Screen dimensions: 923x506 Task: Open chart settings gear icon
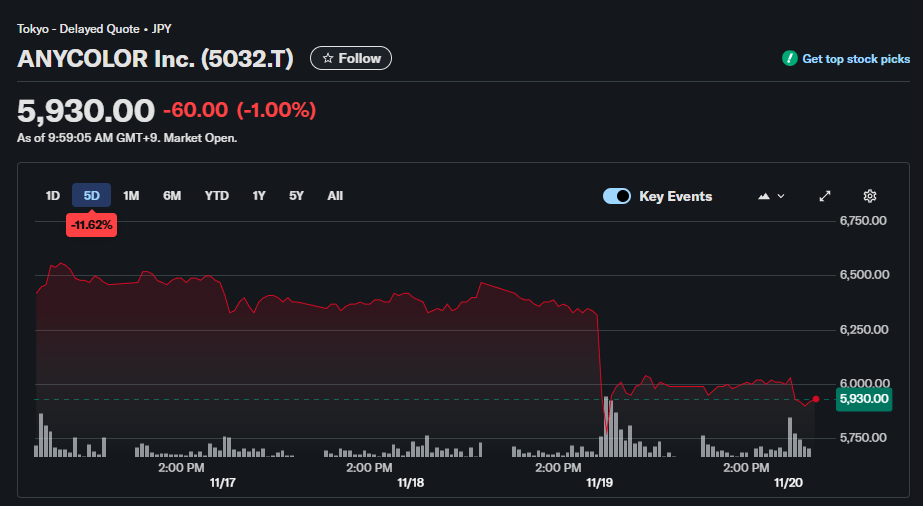869,196
